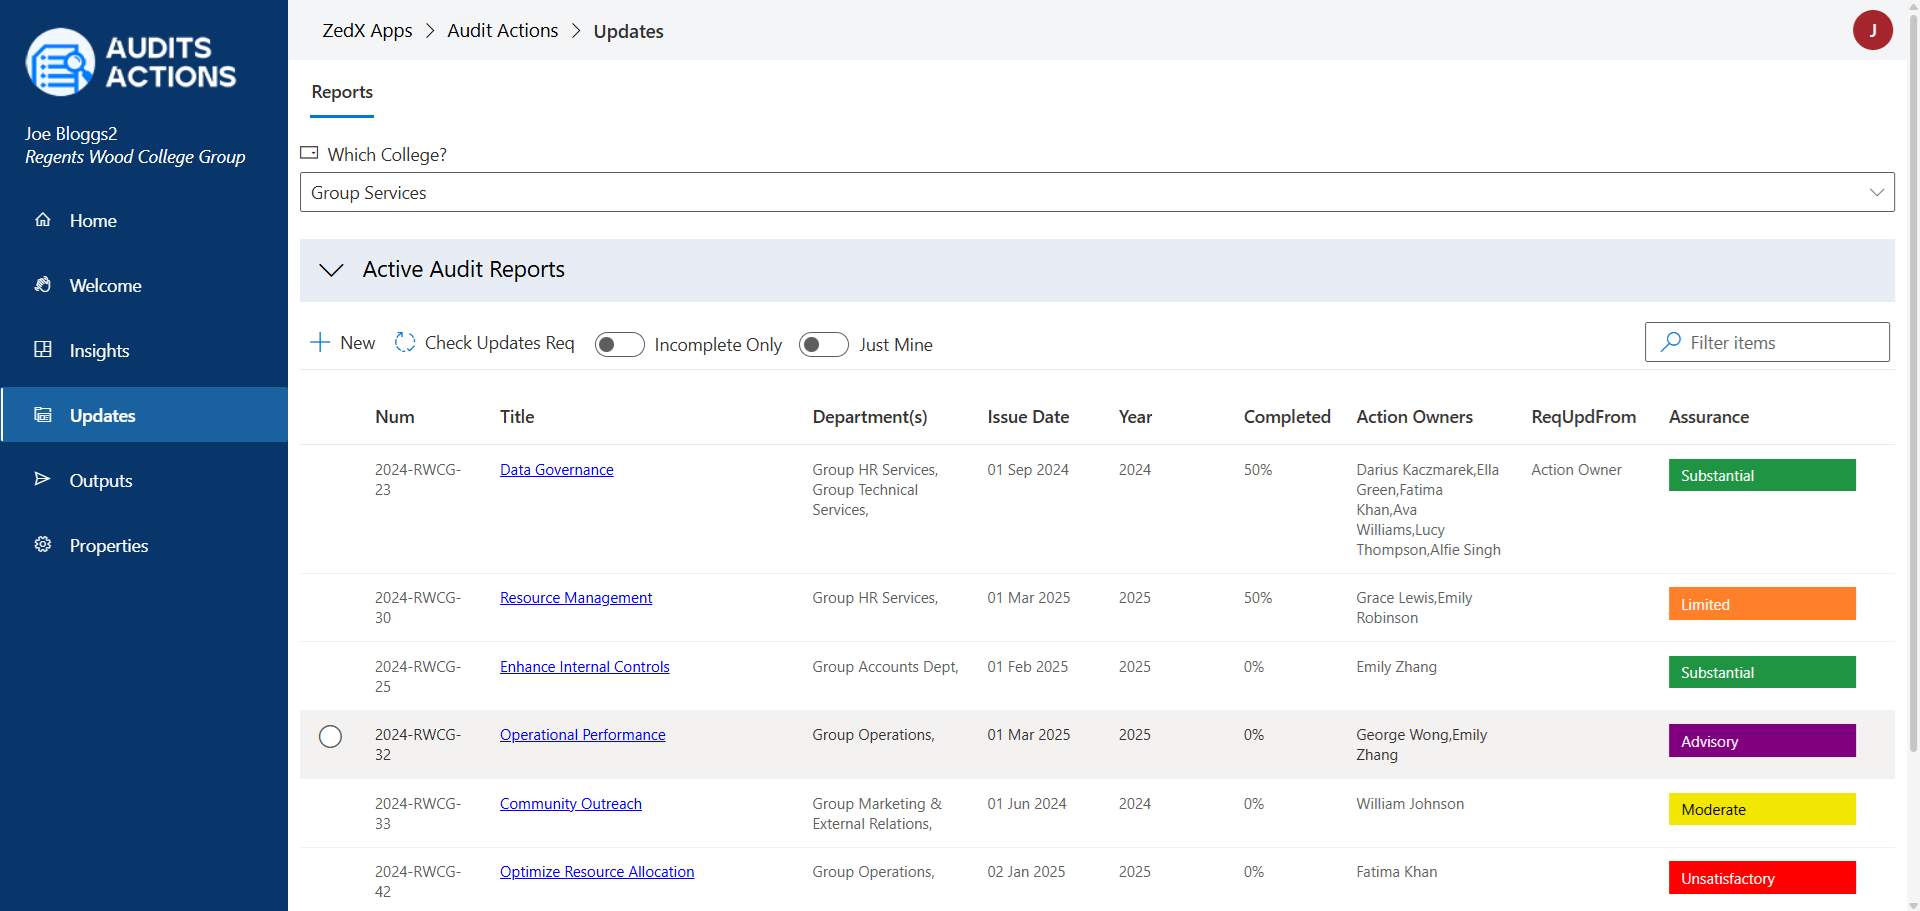Click the red Unsatisfactory assurance badge
Screen dimensions: 1920x911
click(x=1762, y=878)
